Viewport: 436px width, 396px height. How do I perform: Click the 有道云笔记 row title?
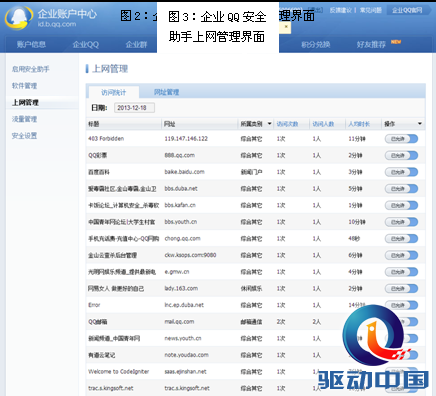point(102,355)
